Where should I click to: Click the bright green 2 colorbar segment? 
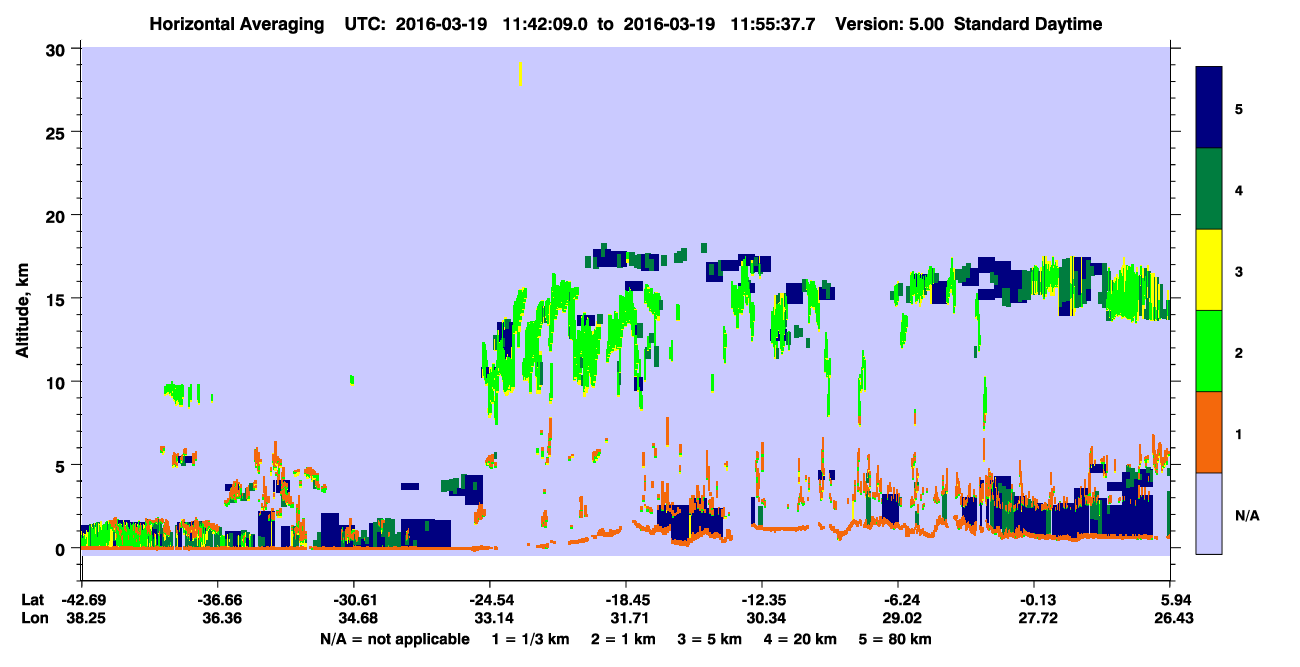coord(1209,351)
